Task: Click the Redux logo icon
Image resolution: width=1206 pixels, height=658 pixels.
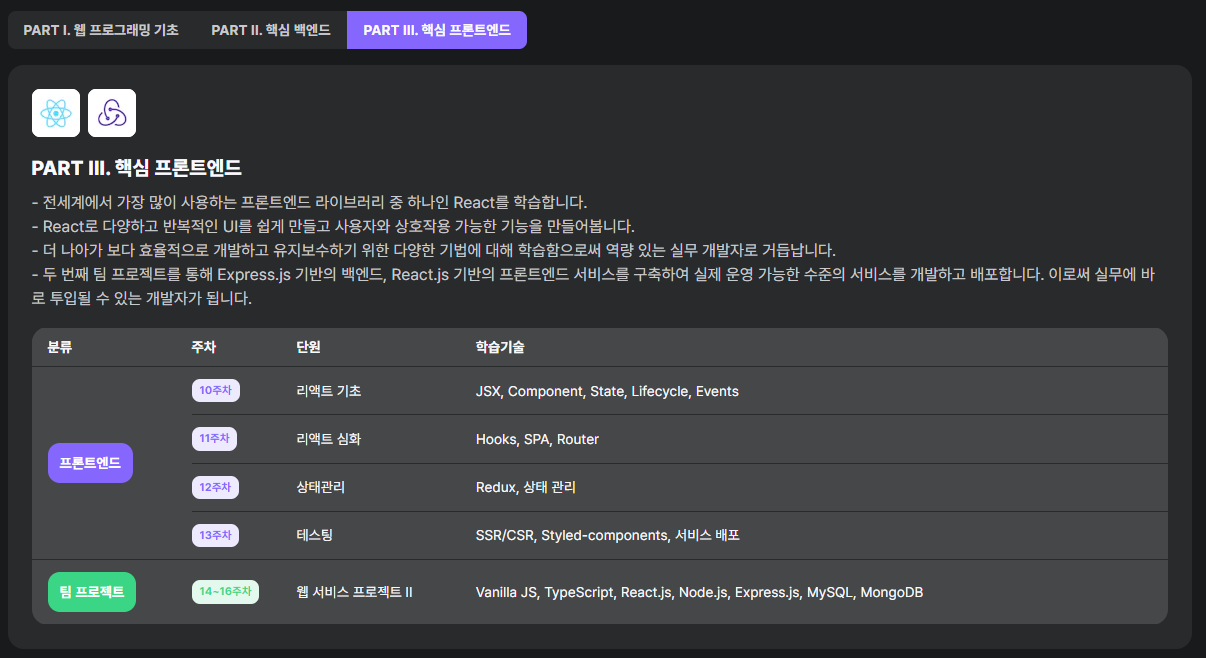Action: pyautogui.click(x=112, y=113)
